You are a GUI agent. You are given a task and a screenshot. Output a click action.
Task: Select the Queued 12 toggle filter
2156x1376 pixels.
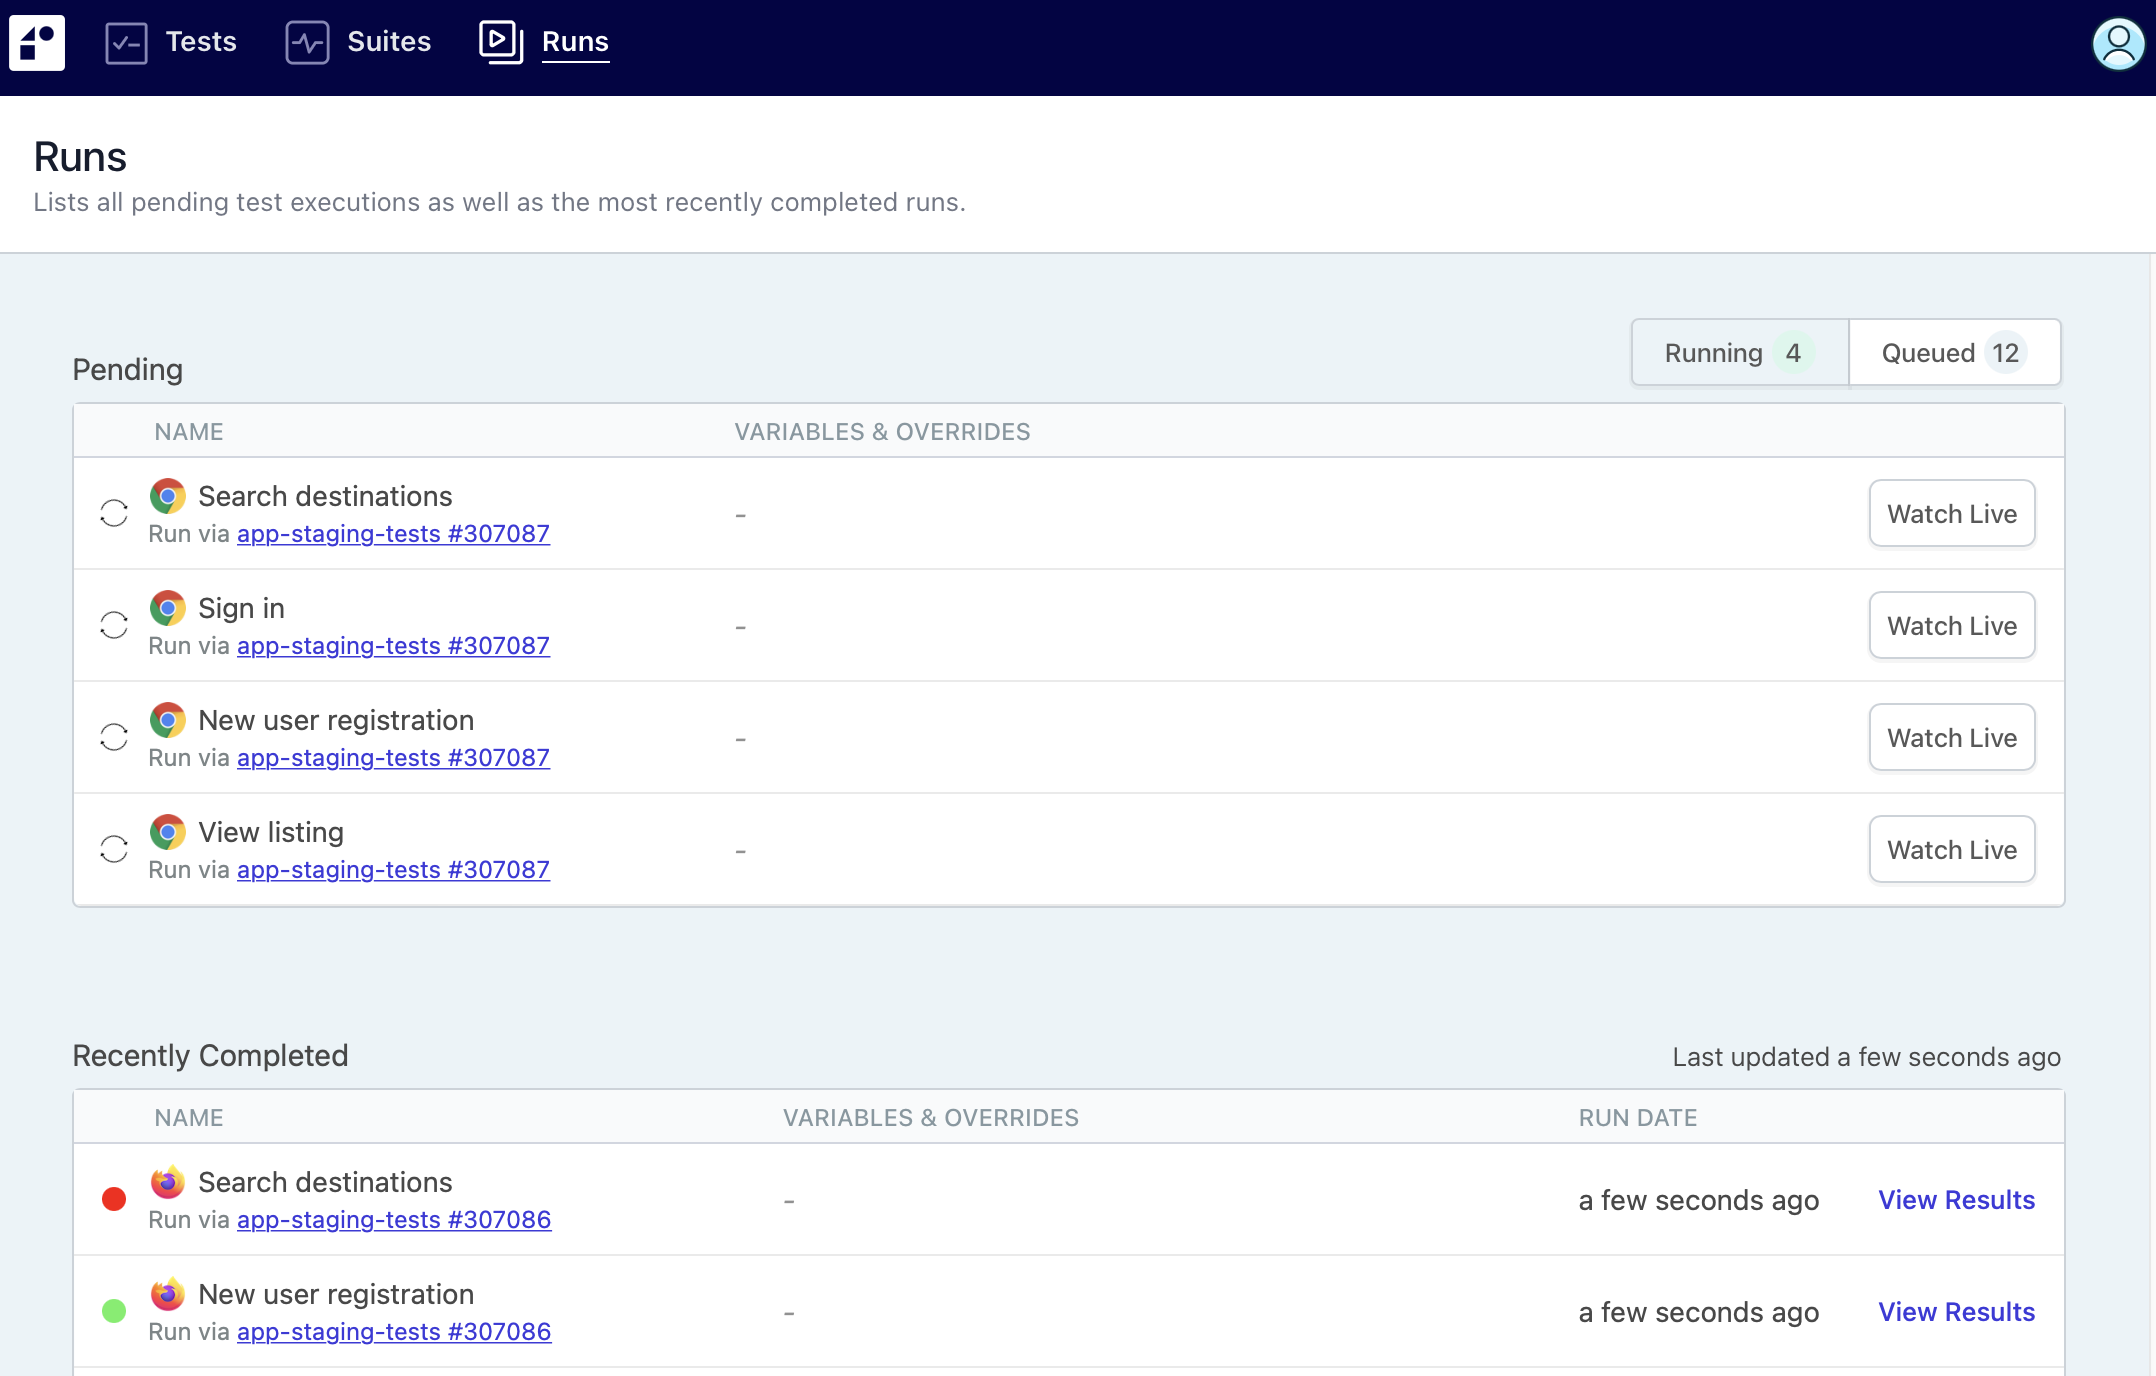1953,353
